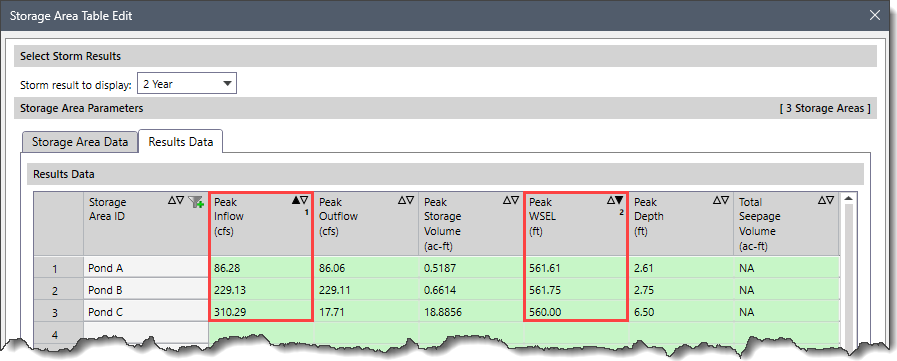
Task: Select the Results Data tab
Action: tap(181, 142)
